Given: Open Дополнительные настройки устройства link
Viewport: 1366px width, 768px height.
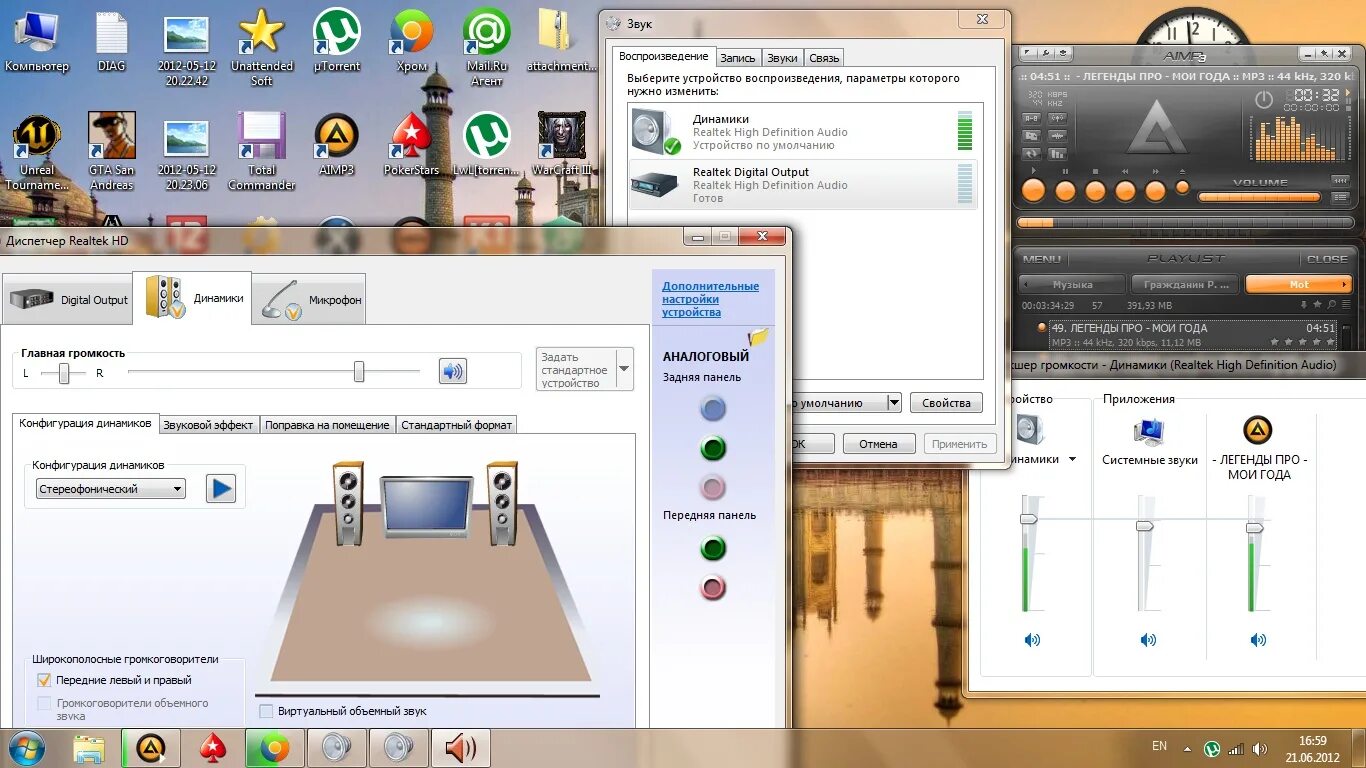Looking at the screenshot, I should click(710, 299).
